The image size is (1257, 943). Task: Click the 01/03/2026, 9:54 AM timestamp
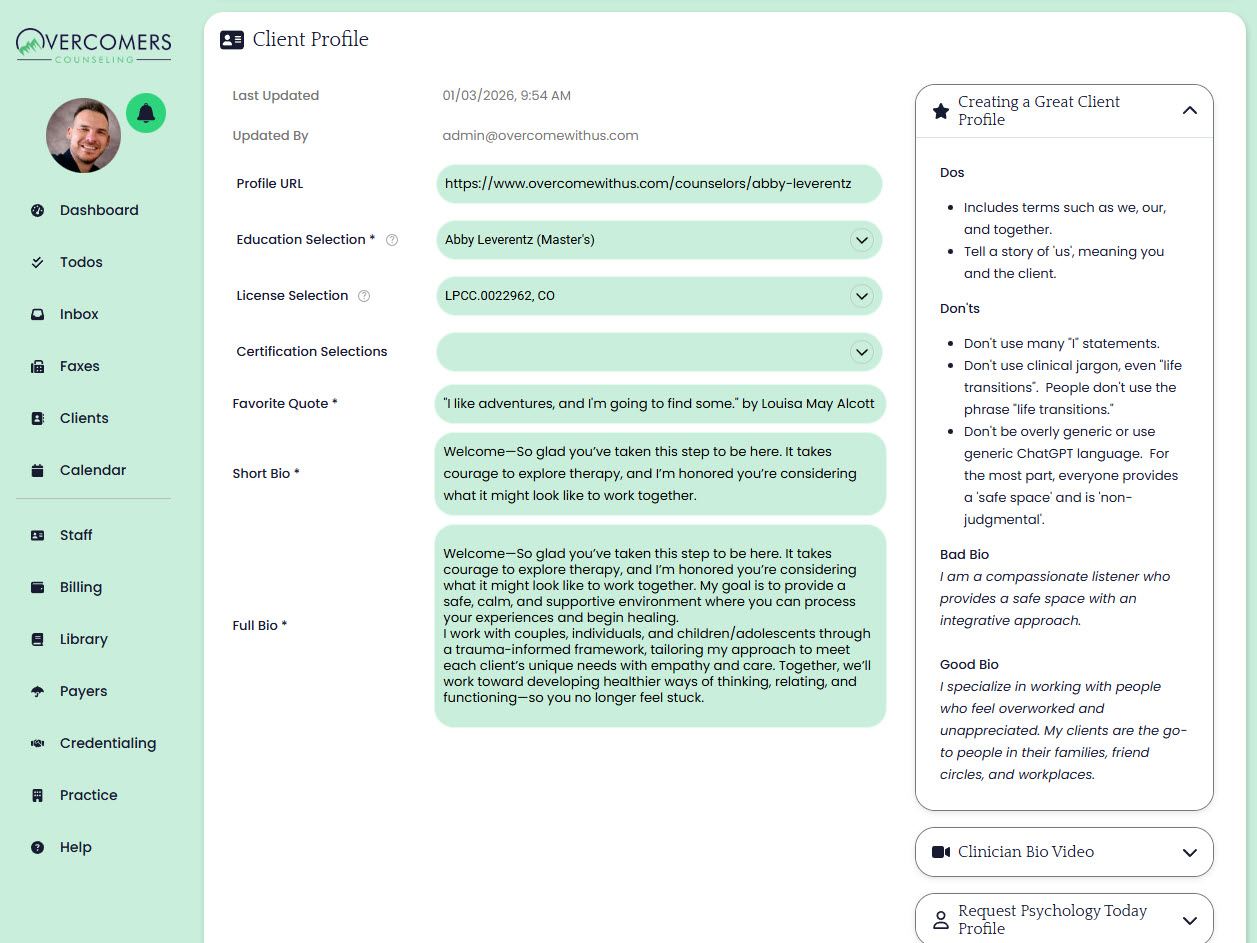coord(507,96)
